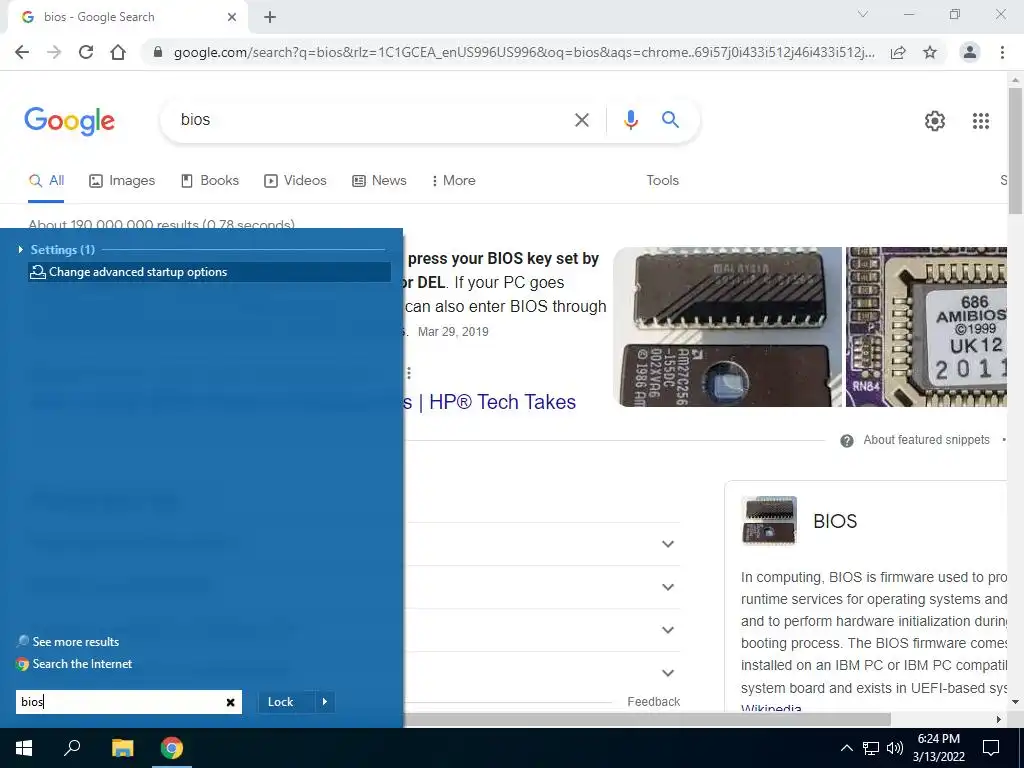Open the BIOS chip photo with black EPROMs

click(728, 327)
